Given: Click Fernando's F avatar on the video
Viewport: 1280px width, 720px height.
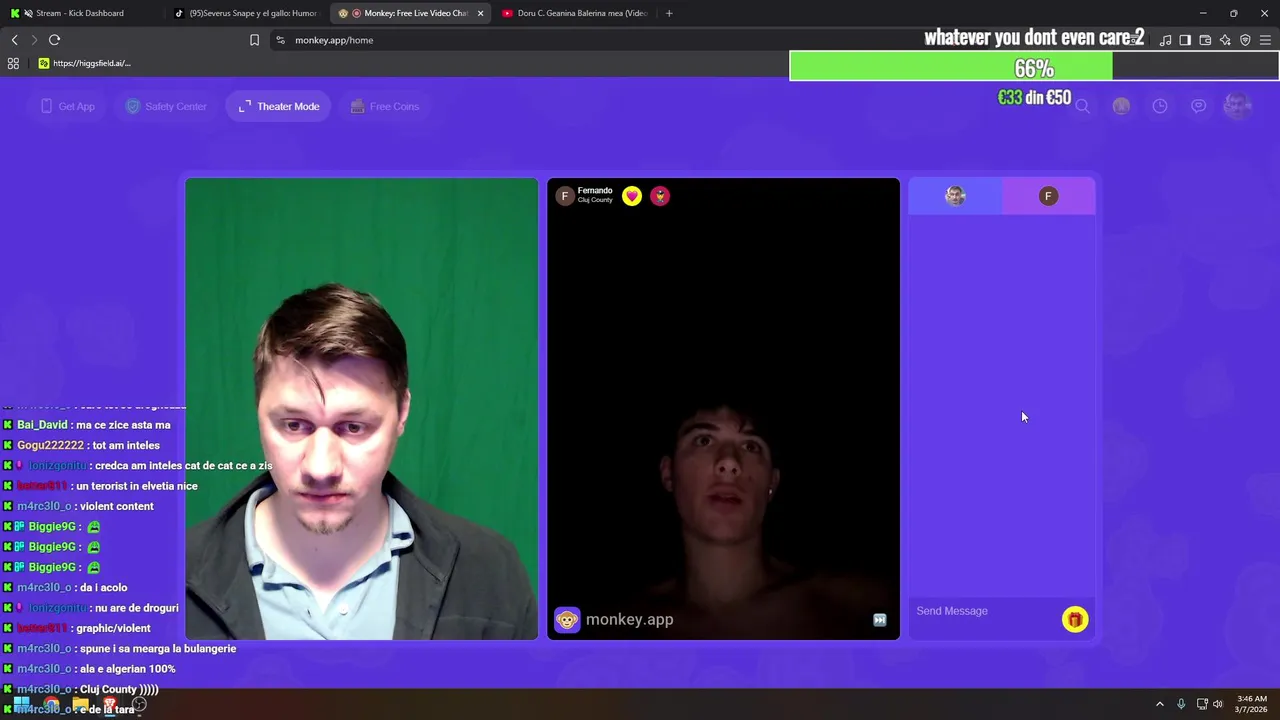Looking at the screenshot, I should 565,196.
